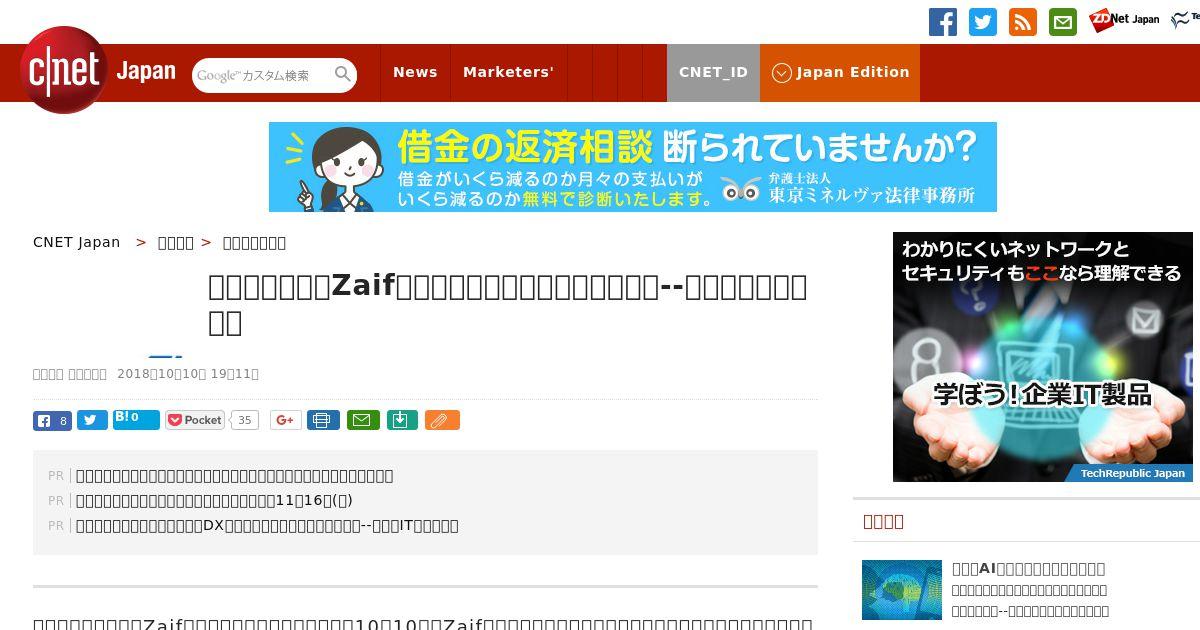Open the PR link mentioning 11月16日

click(x=214, y=500)
